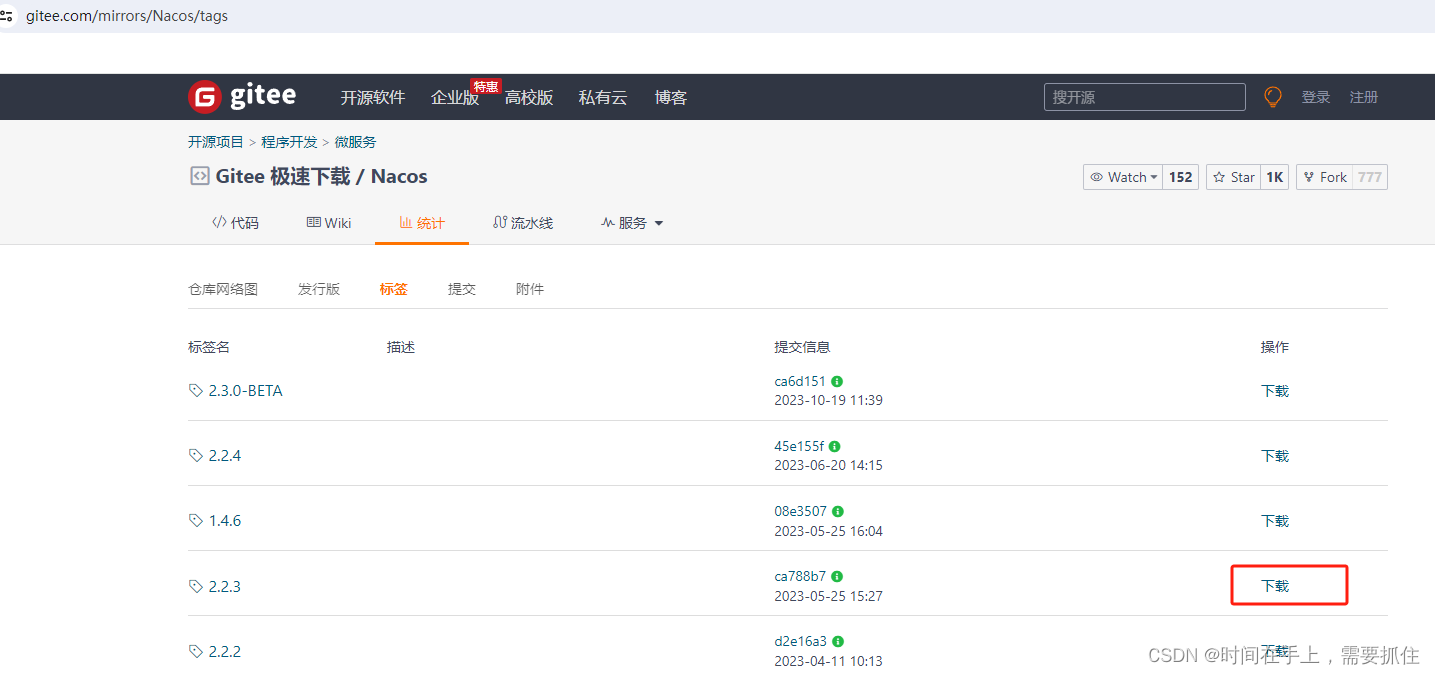Click the tag icon beside 2.2.4
The height and width of the screenshot is (674, 1435).
coord(196,456)
